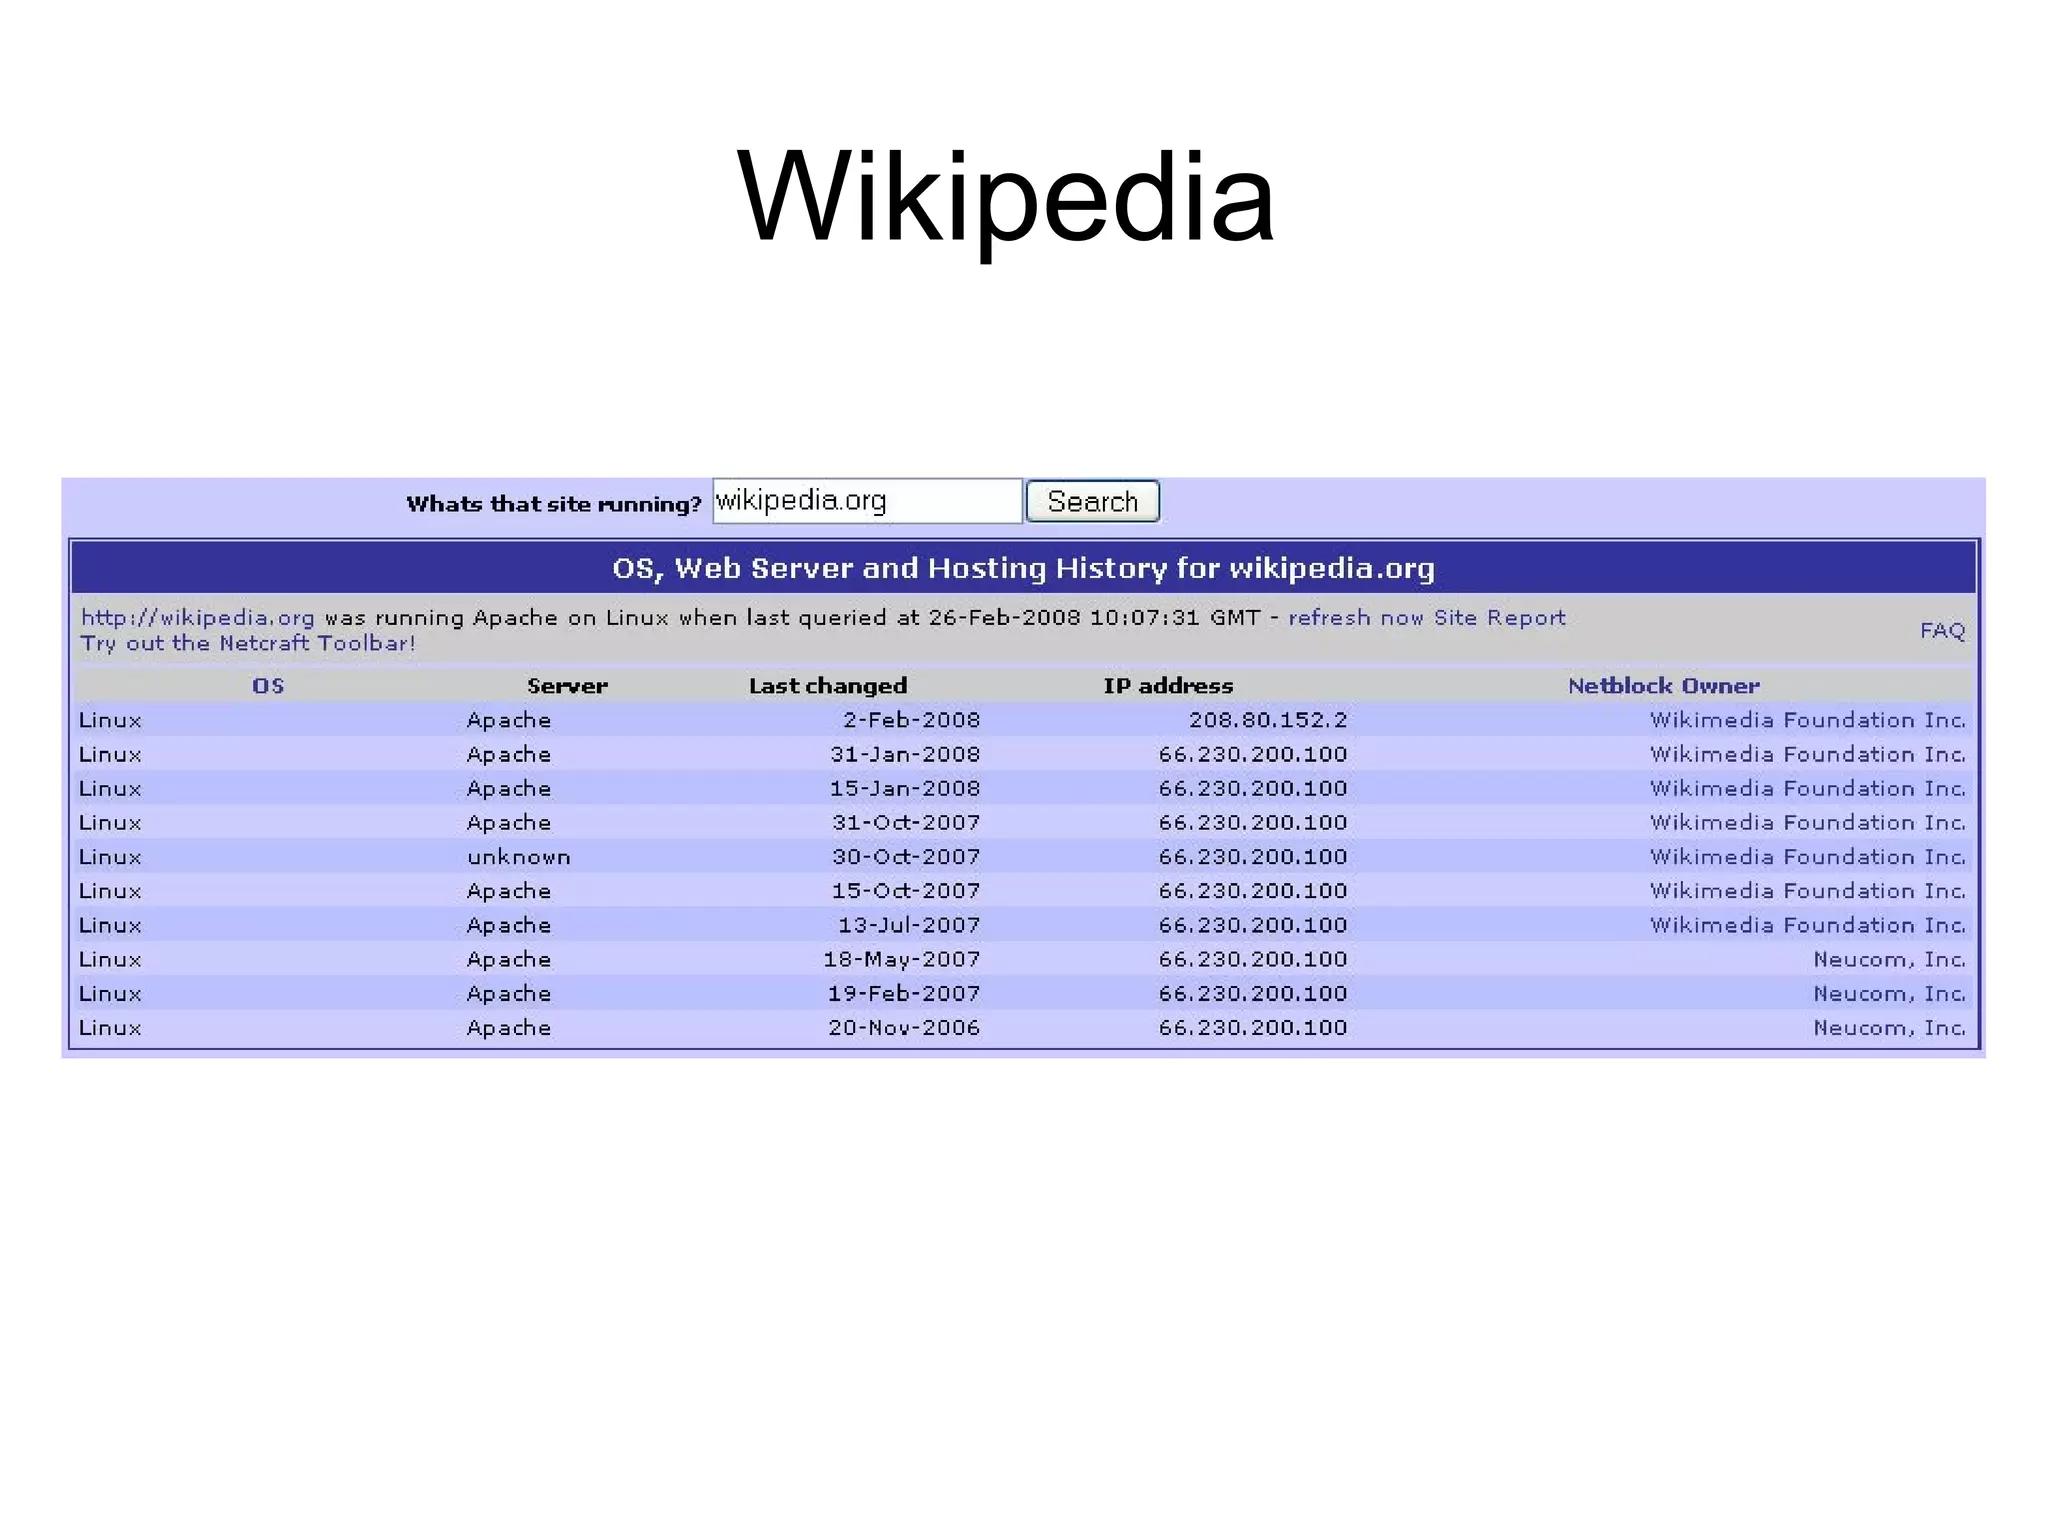This screenshot has height=1536, width=2048.
Task: Click the date 31-Jan-2008
Action: tap(905, 754)
